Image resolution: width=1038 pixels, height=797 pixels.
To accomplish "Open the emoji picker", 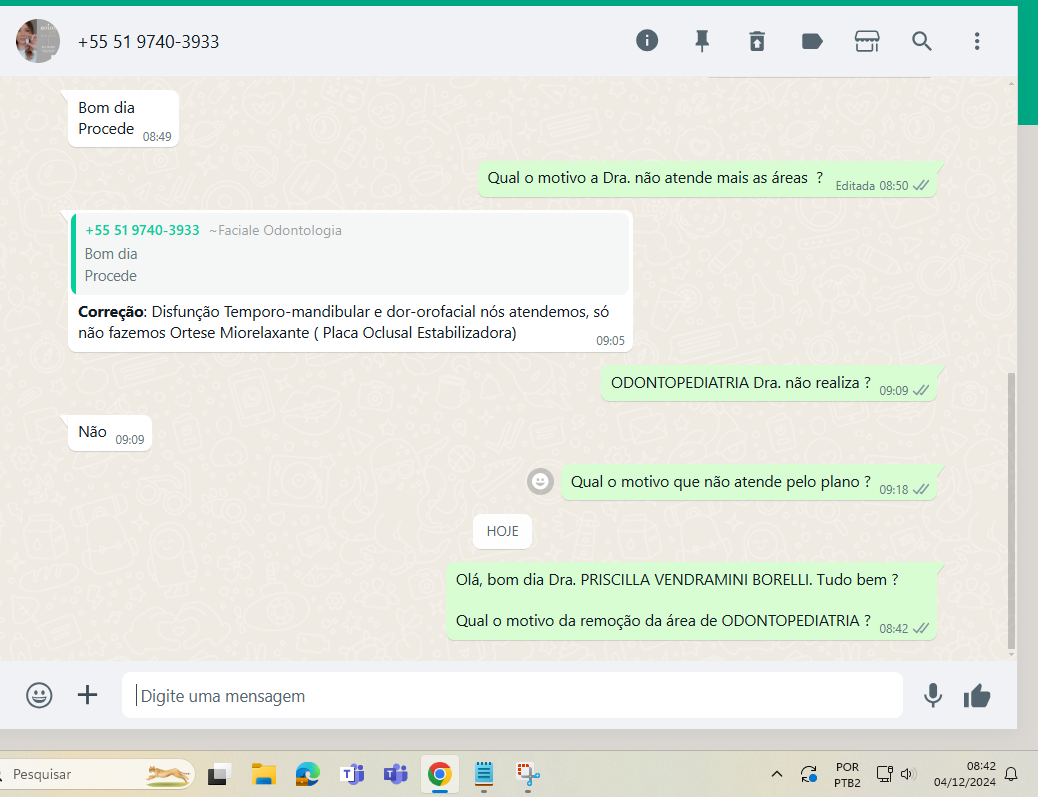I will pos(39,695).
